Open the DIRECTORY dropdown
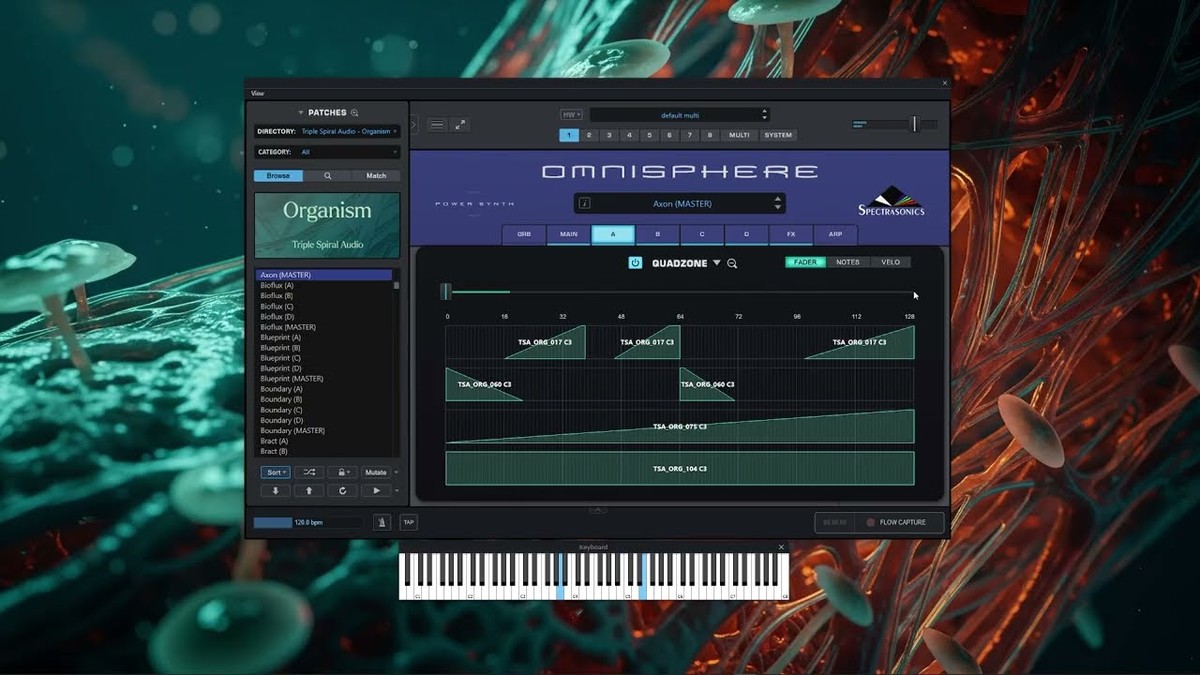 345,131
